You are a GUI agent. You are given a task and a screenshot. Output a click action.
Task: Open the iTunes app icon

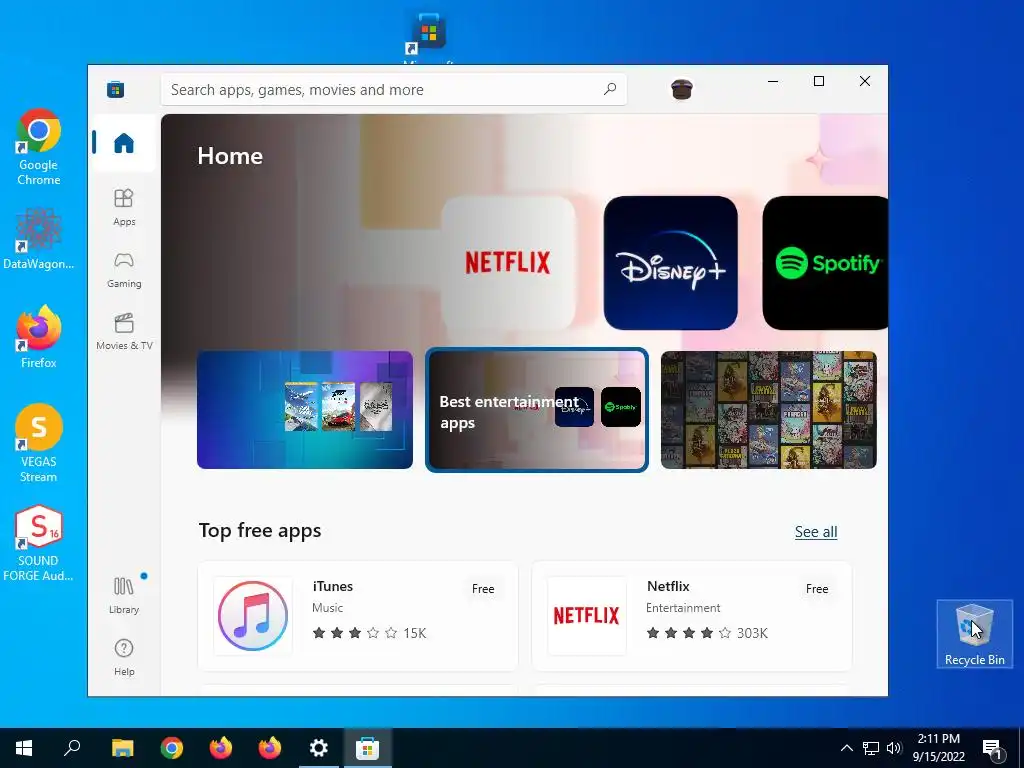(253, 616)
